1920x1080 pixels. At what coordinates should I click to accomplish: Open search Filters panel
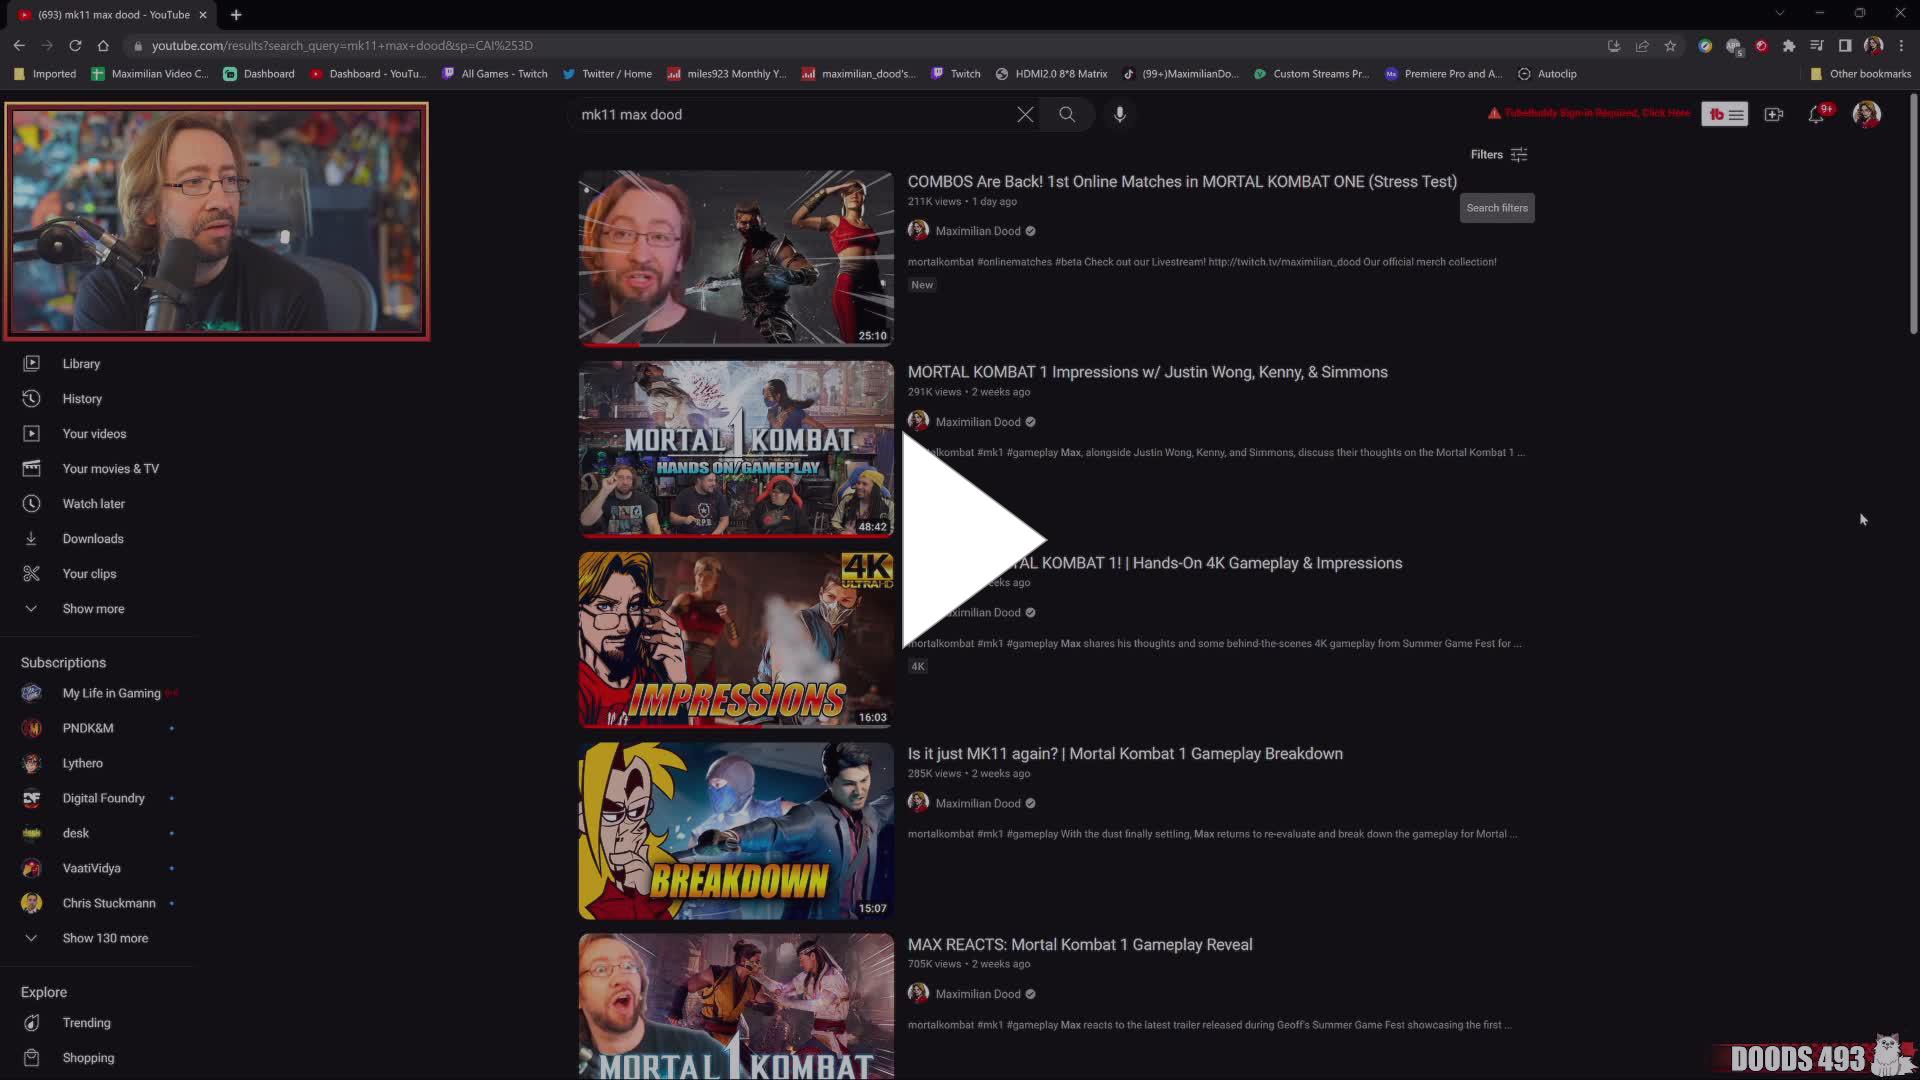[1498, 154]
